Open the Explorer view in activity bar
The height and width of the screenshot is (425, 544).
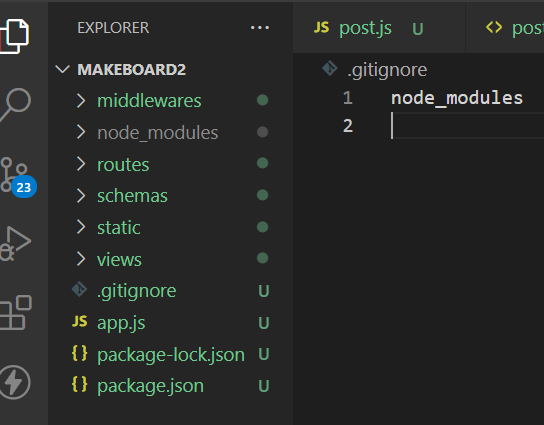[15, 36]
